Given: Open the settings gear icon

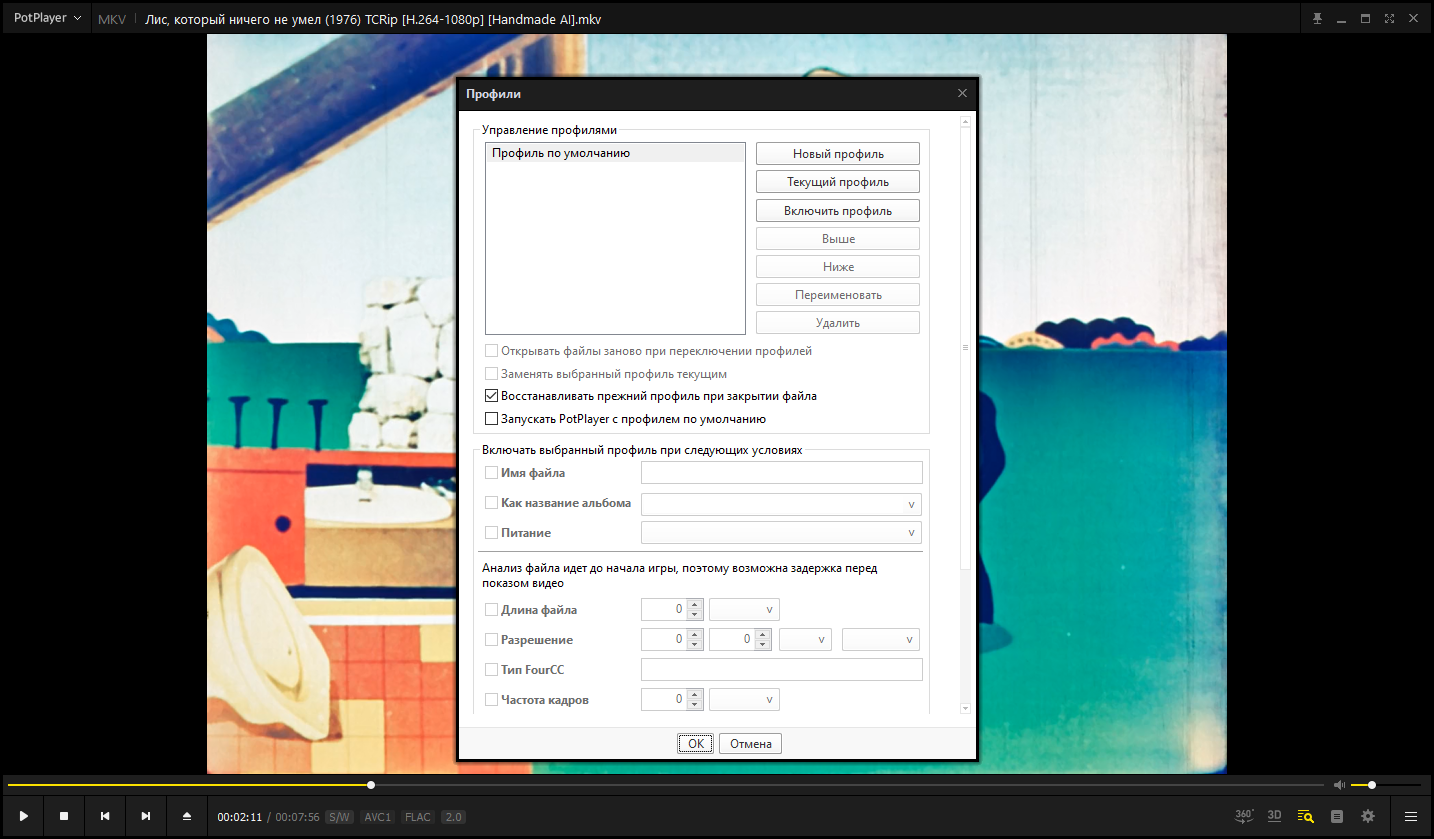Looking at the screenshot, I should tap(1368, 817).
